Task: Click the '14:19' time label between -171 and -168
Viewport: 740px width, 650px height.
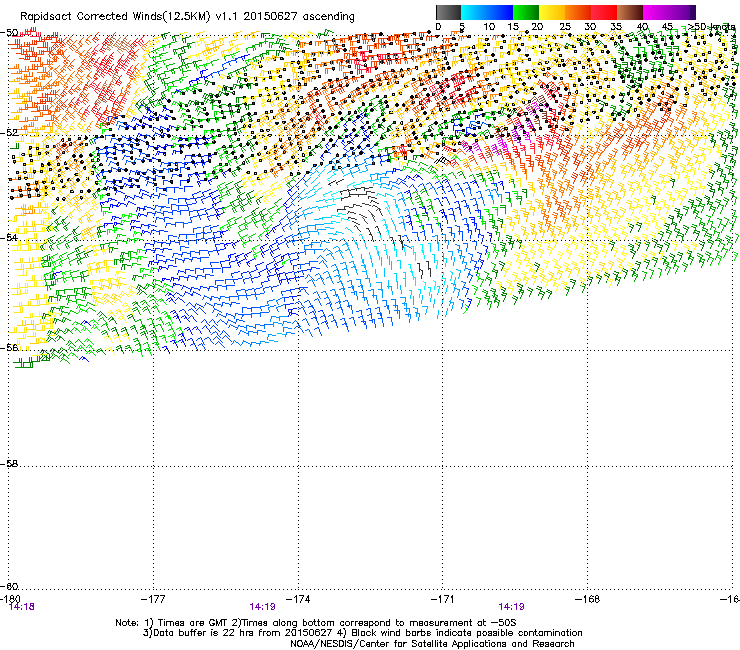Action: (512, 607)
